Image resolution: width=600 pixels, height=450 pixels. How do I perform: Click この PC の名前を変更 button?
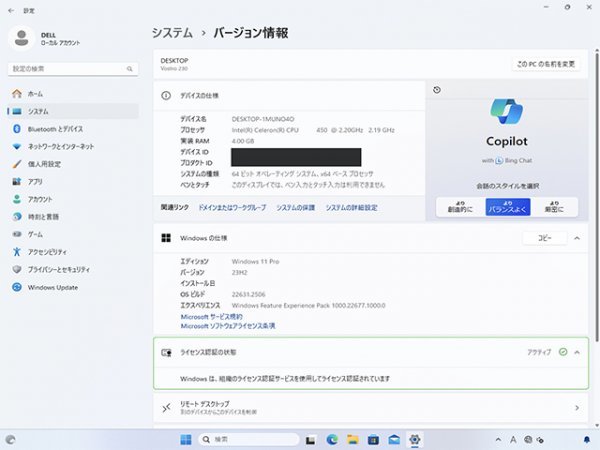(x=546, y=64)
